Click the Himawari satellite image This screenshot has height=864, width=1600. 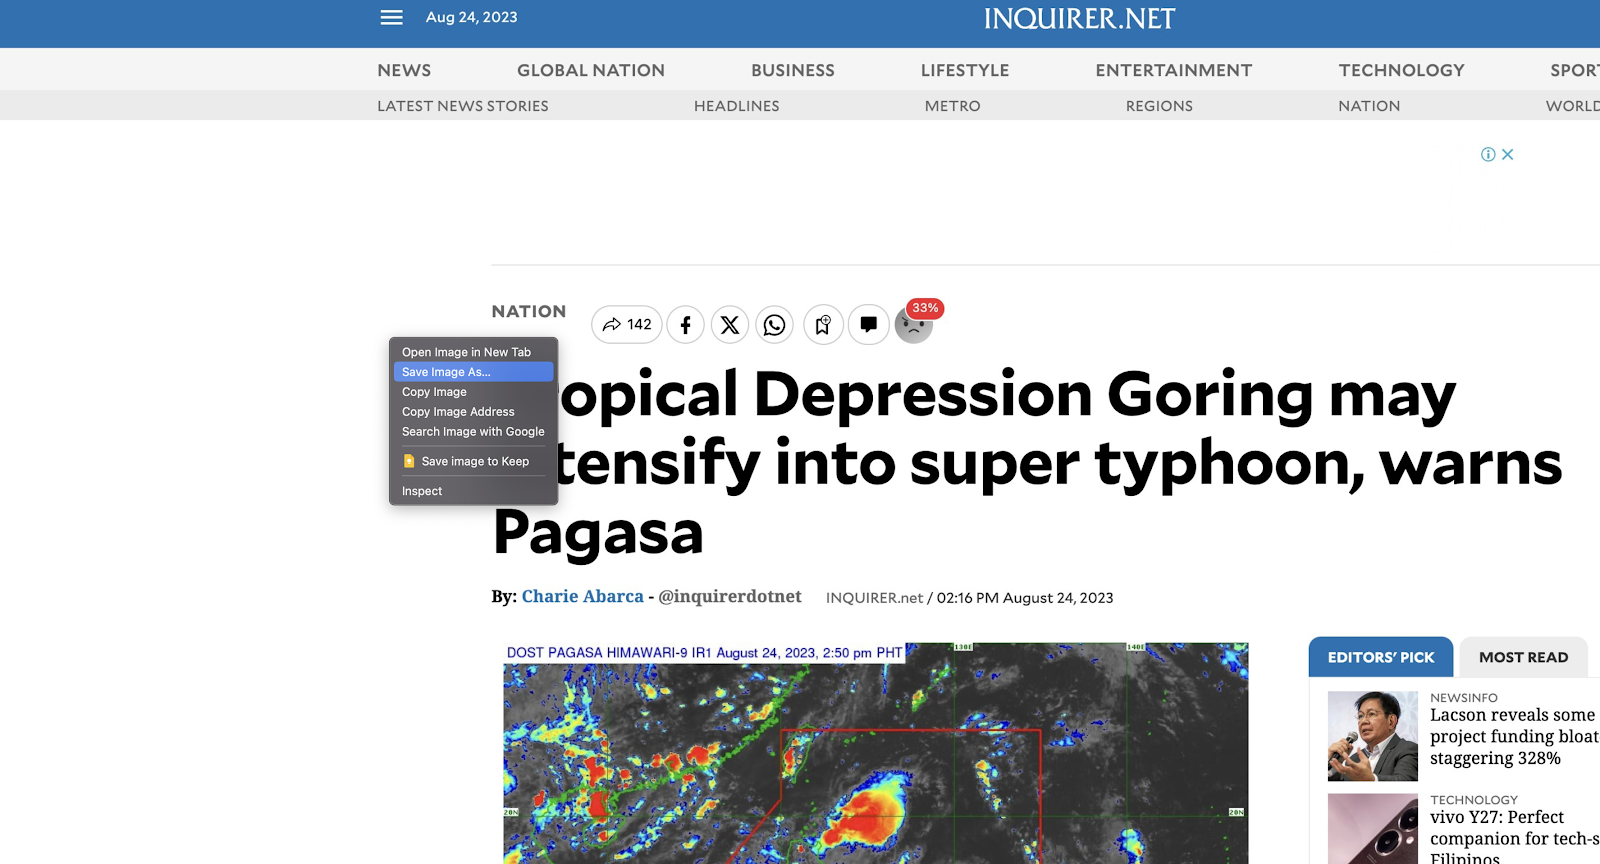pyautogui.click(x=876, y=753)
